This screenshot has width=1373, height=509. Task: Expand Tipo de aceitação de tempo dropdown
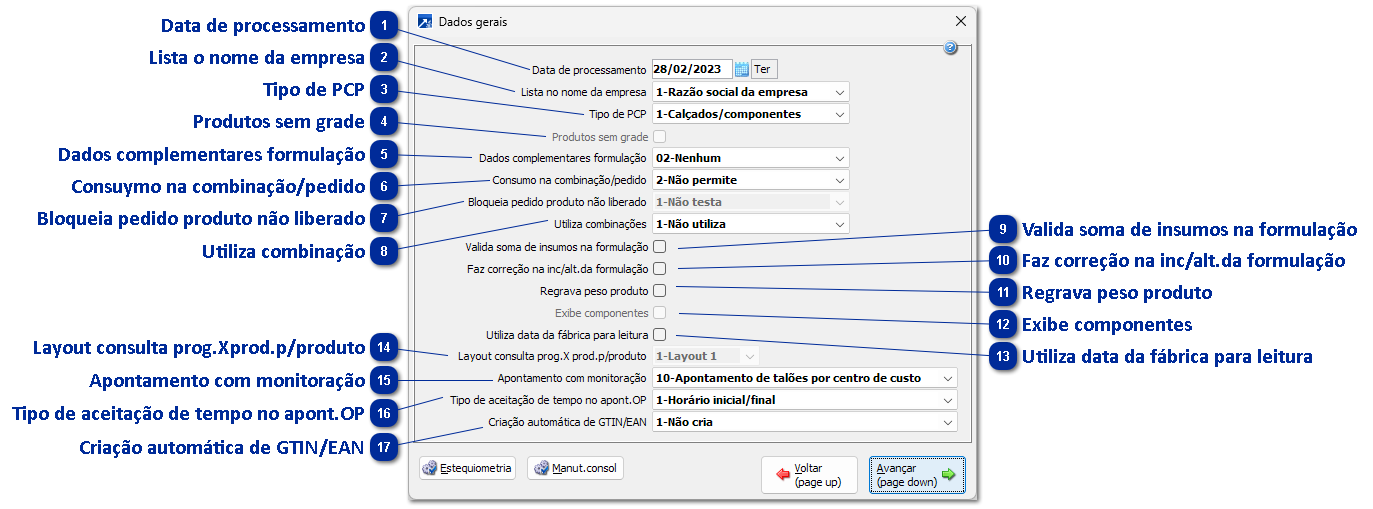(x=804, y=400)
